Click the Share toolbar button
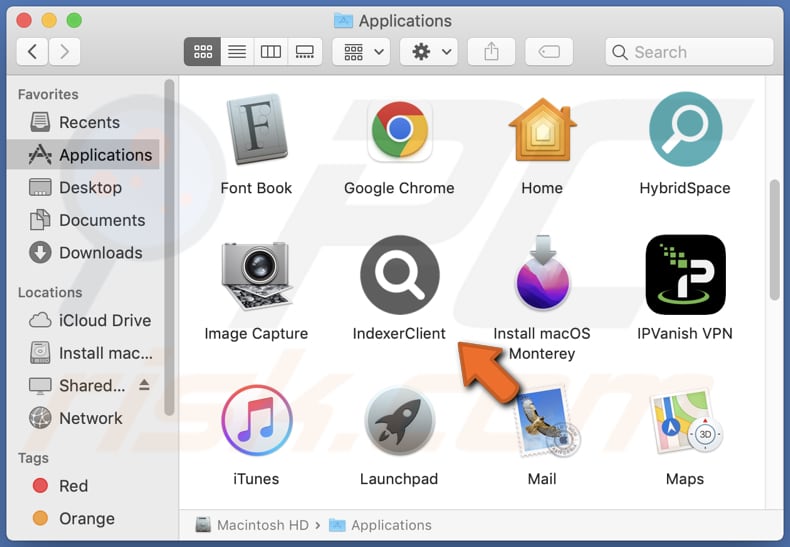This screenshot has width=790, height=547. coord(491,52)
